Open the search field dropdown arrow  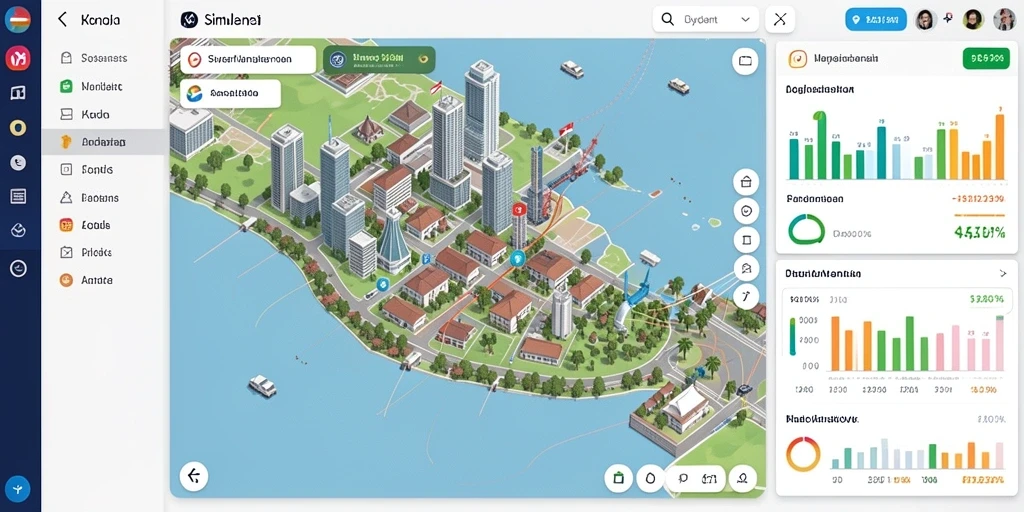coord(746,20)
